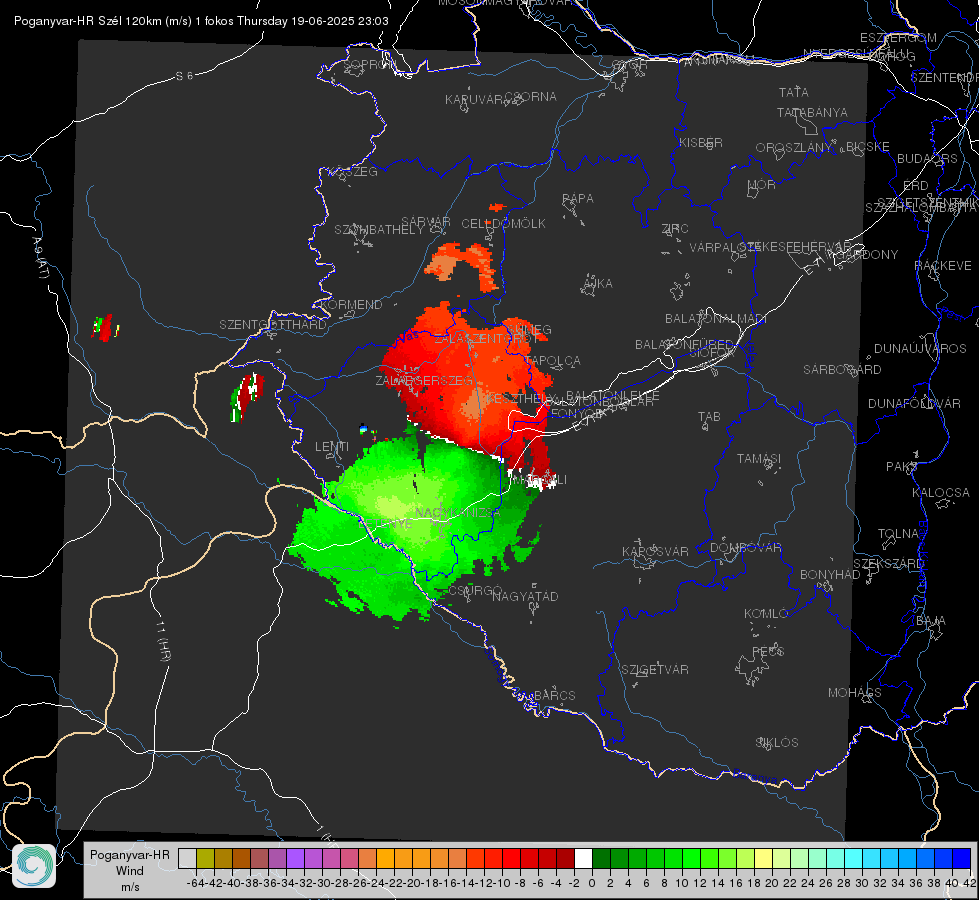The height and width of the screenshot is (900, 979).
Task: Click the OROSZLANY label
Action: pos(794,147)
